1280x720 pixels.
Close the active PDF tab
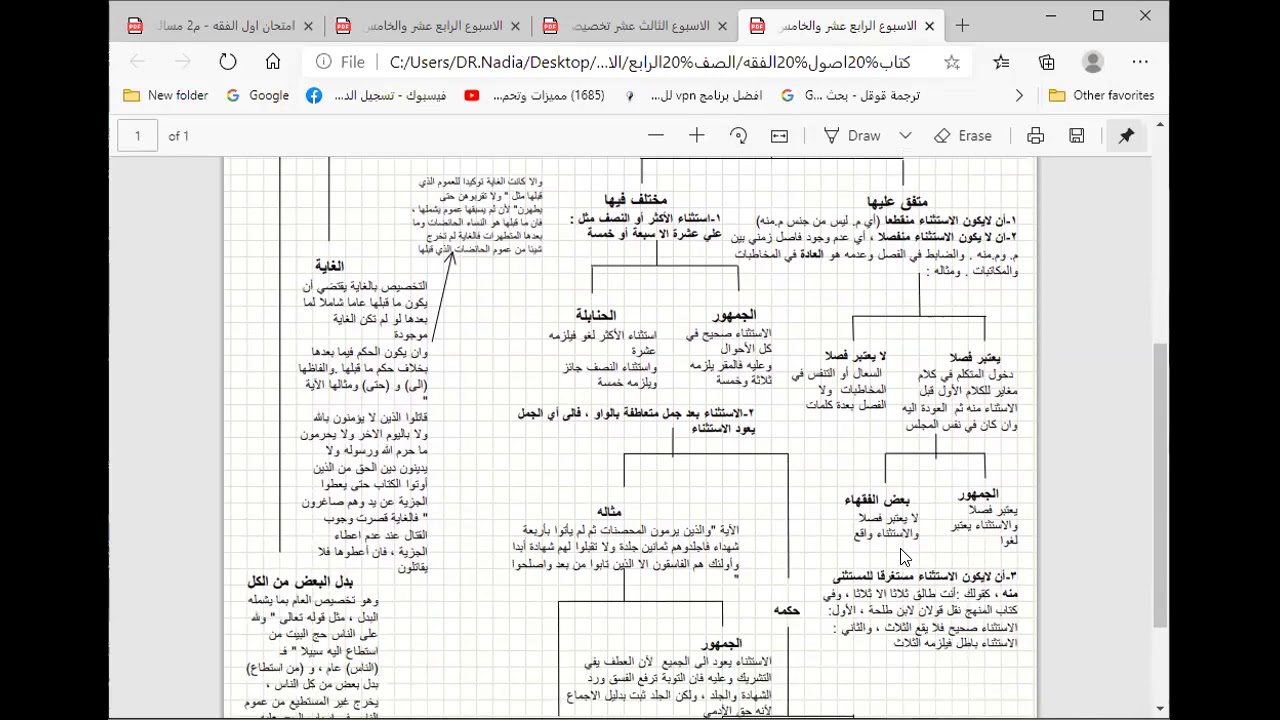tap(930, 26)
